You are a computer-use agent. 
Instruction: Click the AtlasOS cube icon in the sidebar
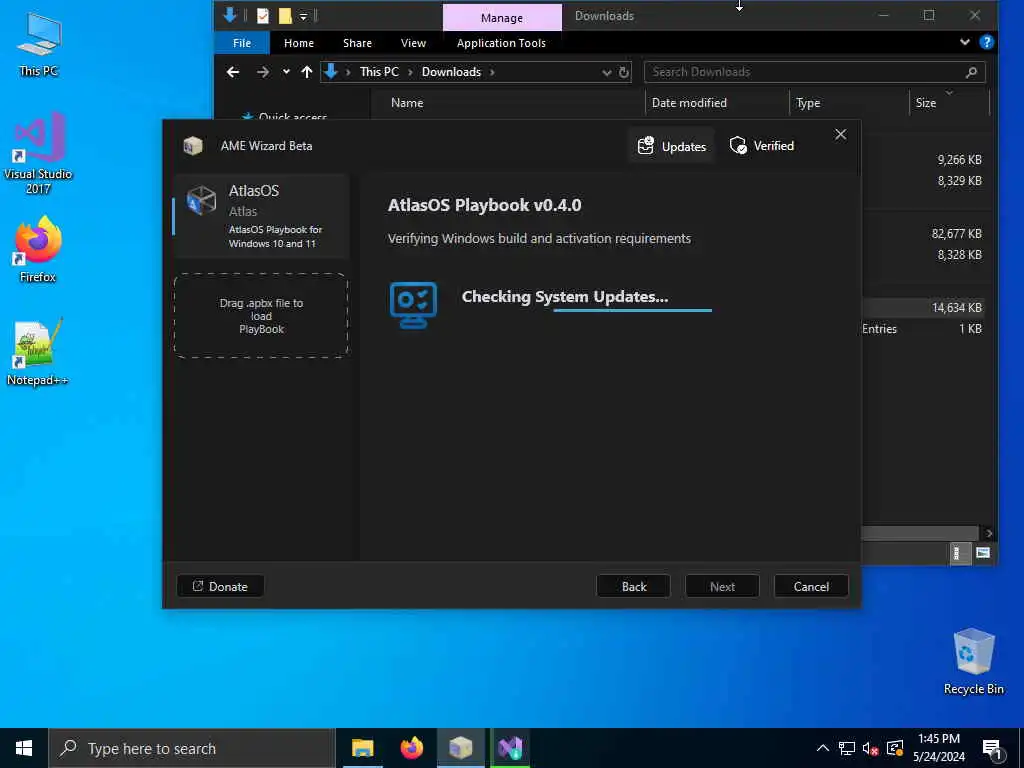(201, 200)
